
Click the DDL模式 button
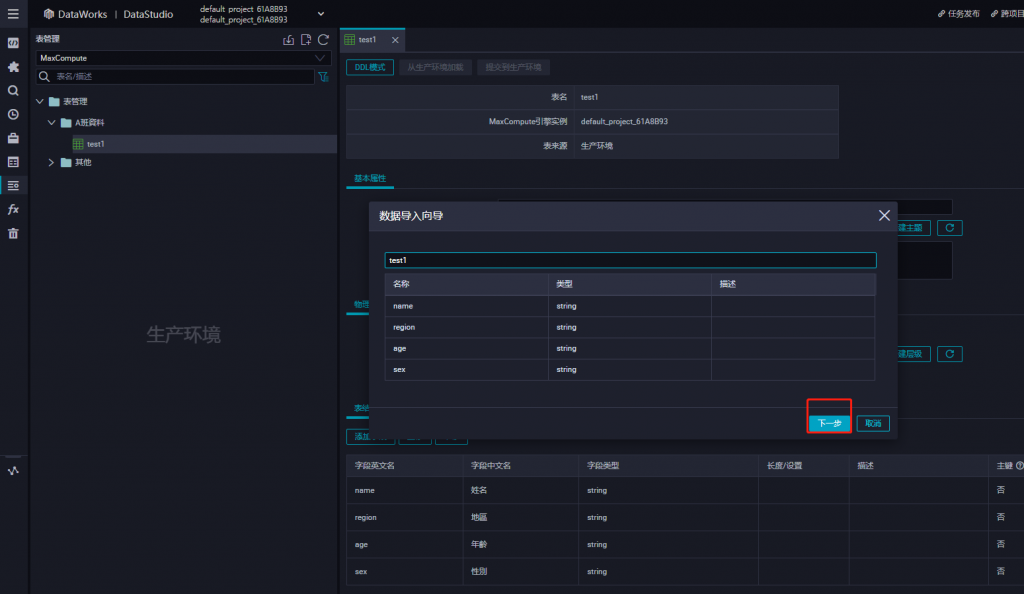370,67
